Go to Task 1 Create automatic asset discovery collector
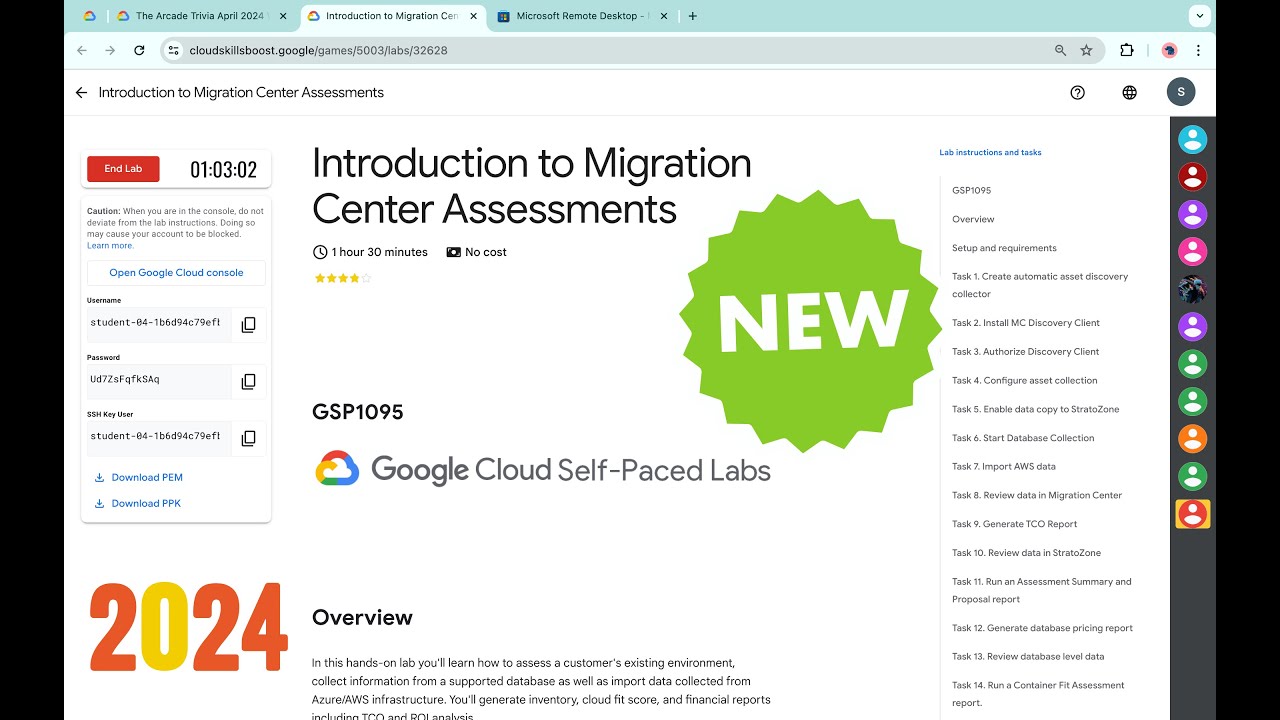Screen dimensions: 1280x720 click(1040, 285)
